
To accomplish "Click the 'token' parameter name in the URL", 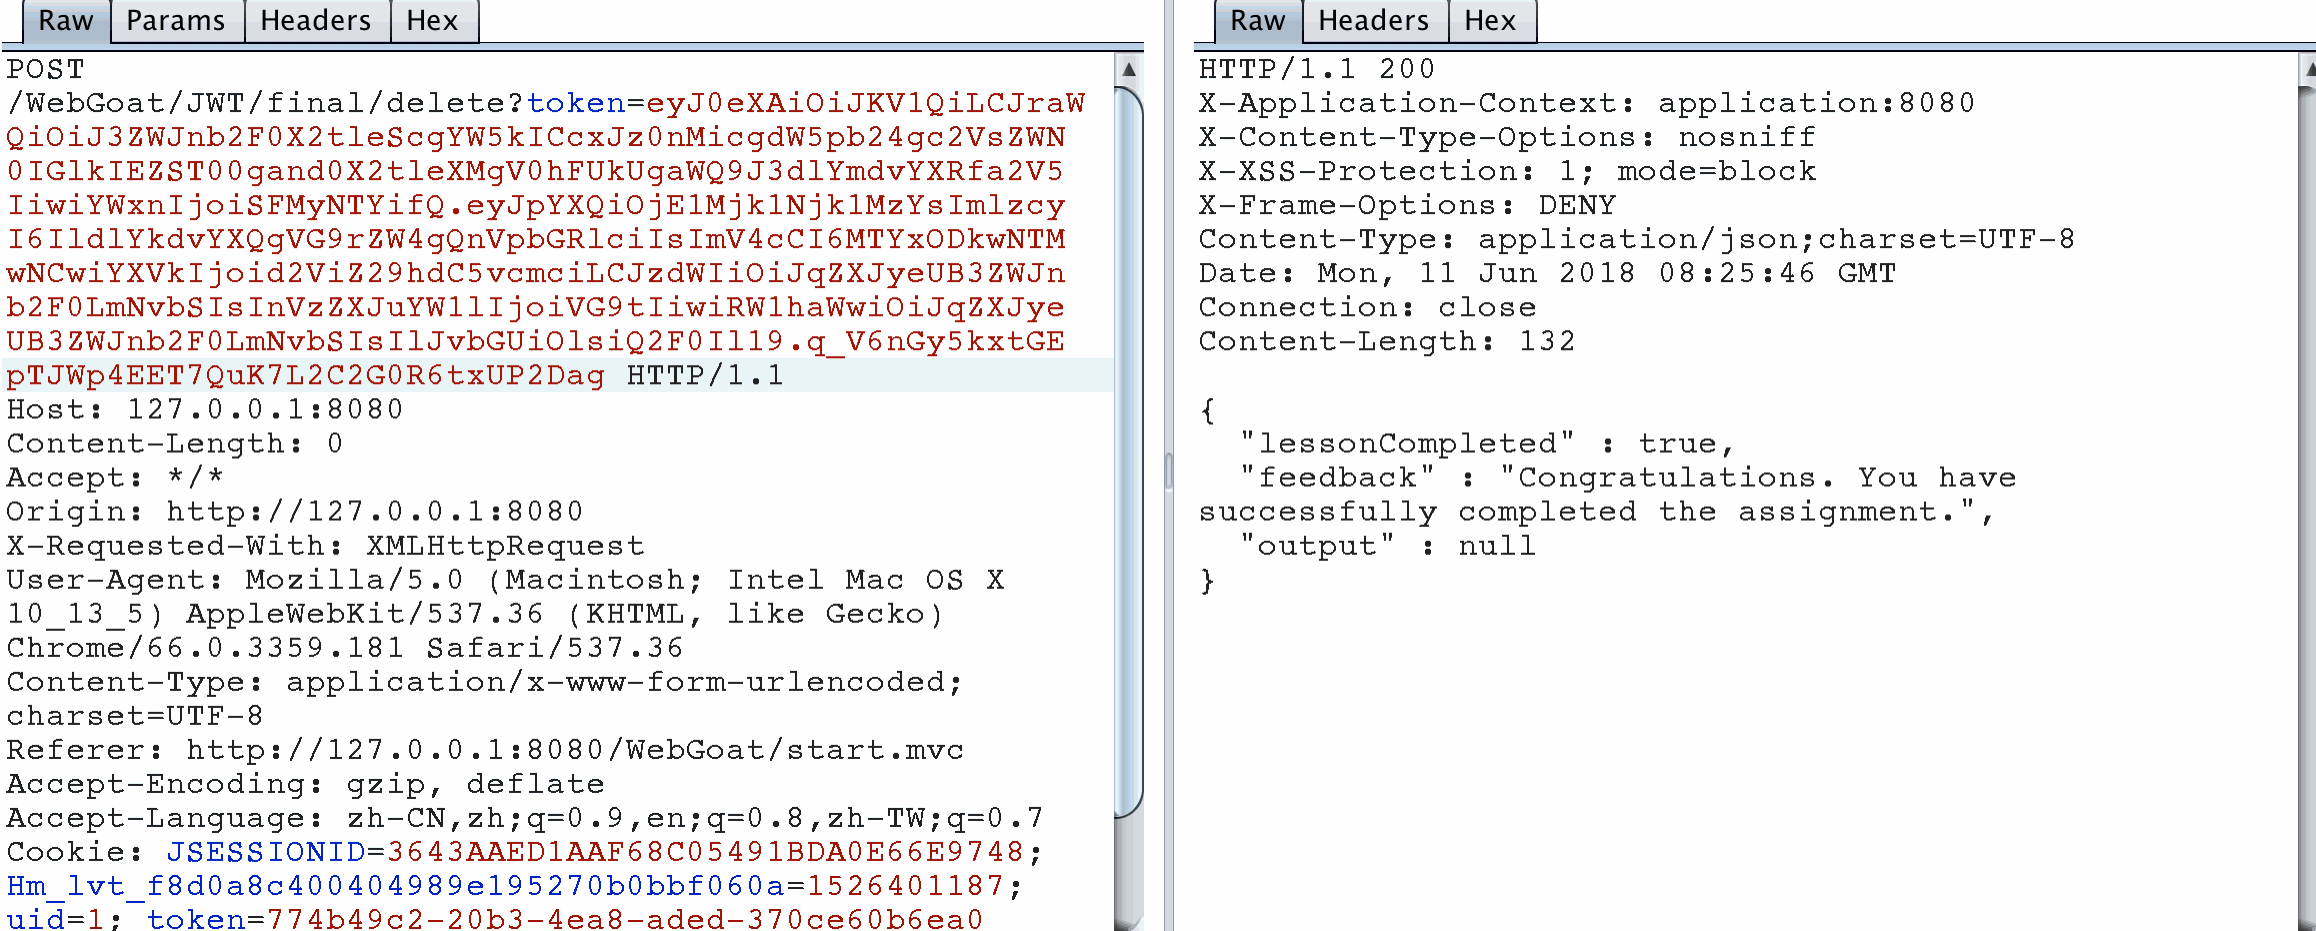I will [x=576, y=104].
